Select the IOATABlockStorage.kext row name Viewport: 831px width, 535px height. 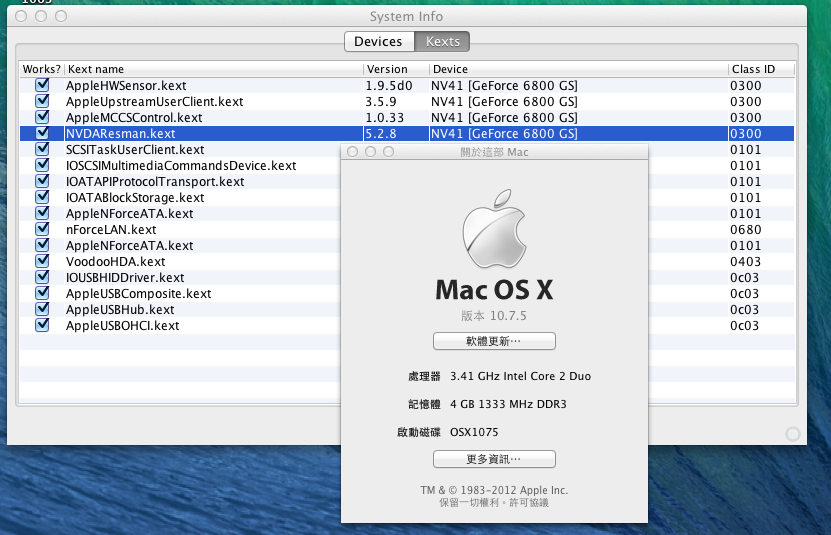tap(135, 198)
